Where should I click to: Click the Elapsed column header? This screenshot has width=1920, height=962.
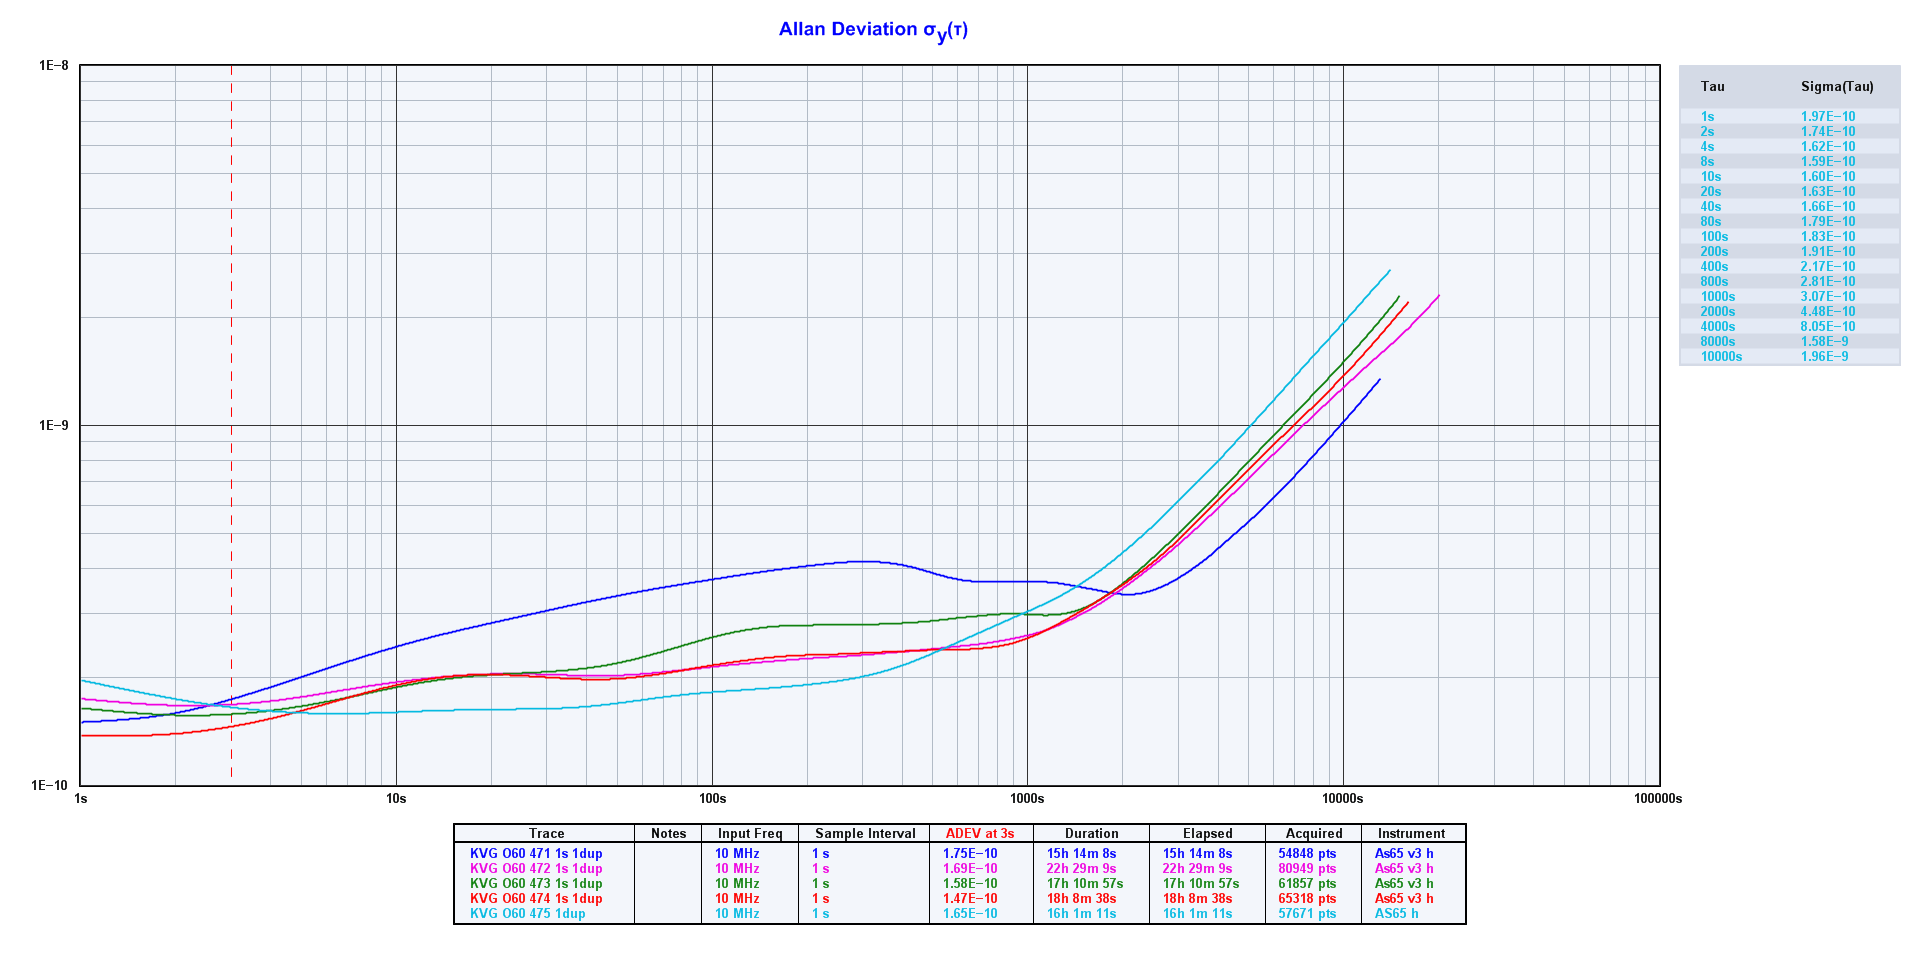pyautogui.click(x=1207, y=834)
